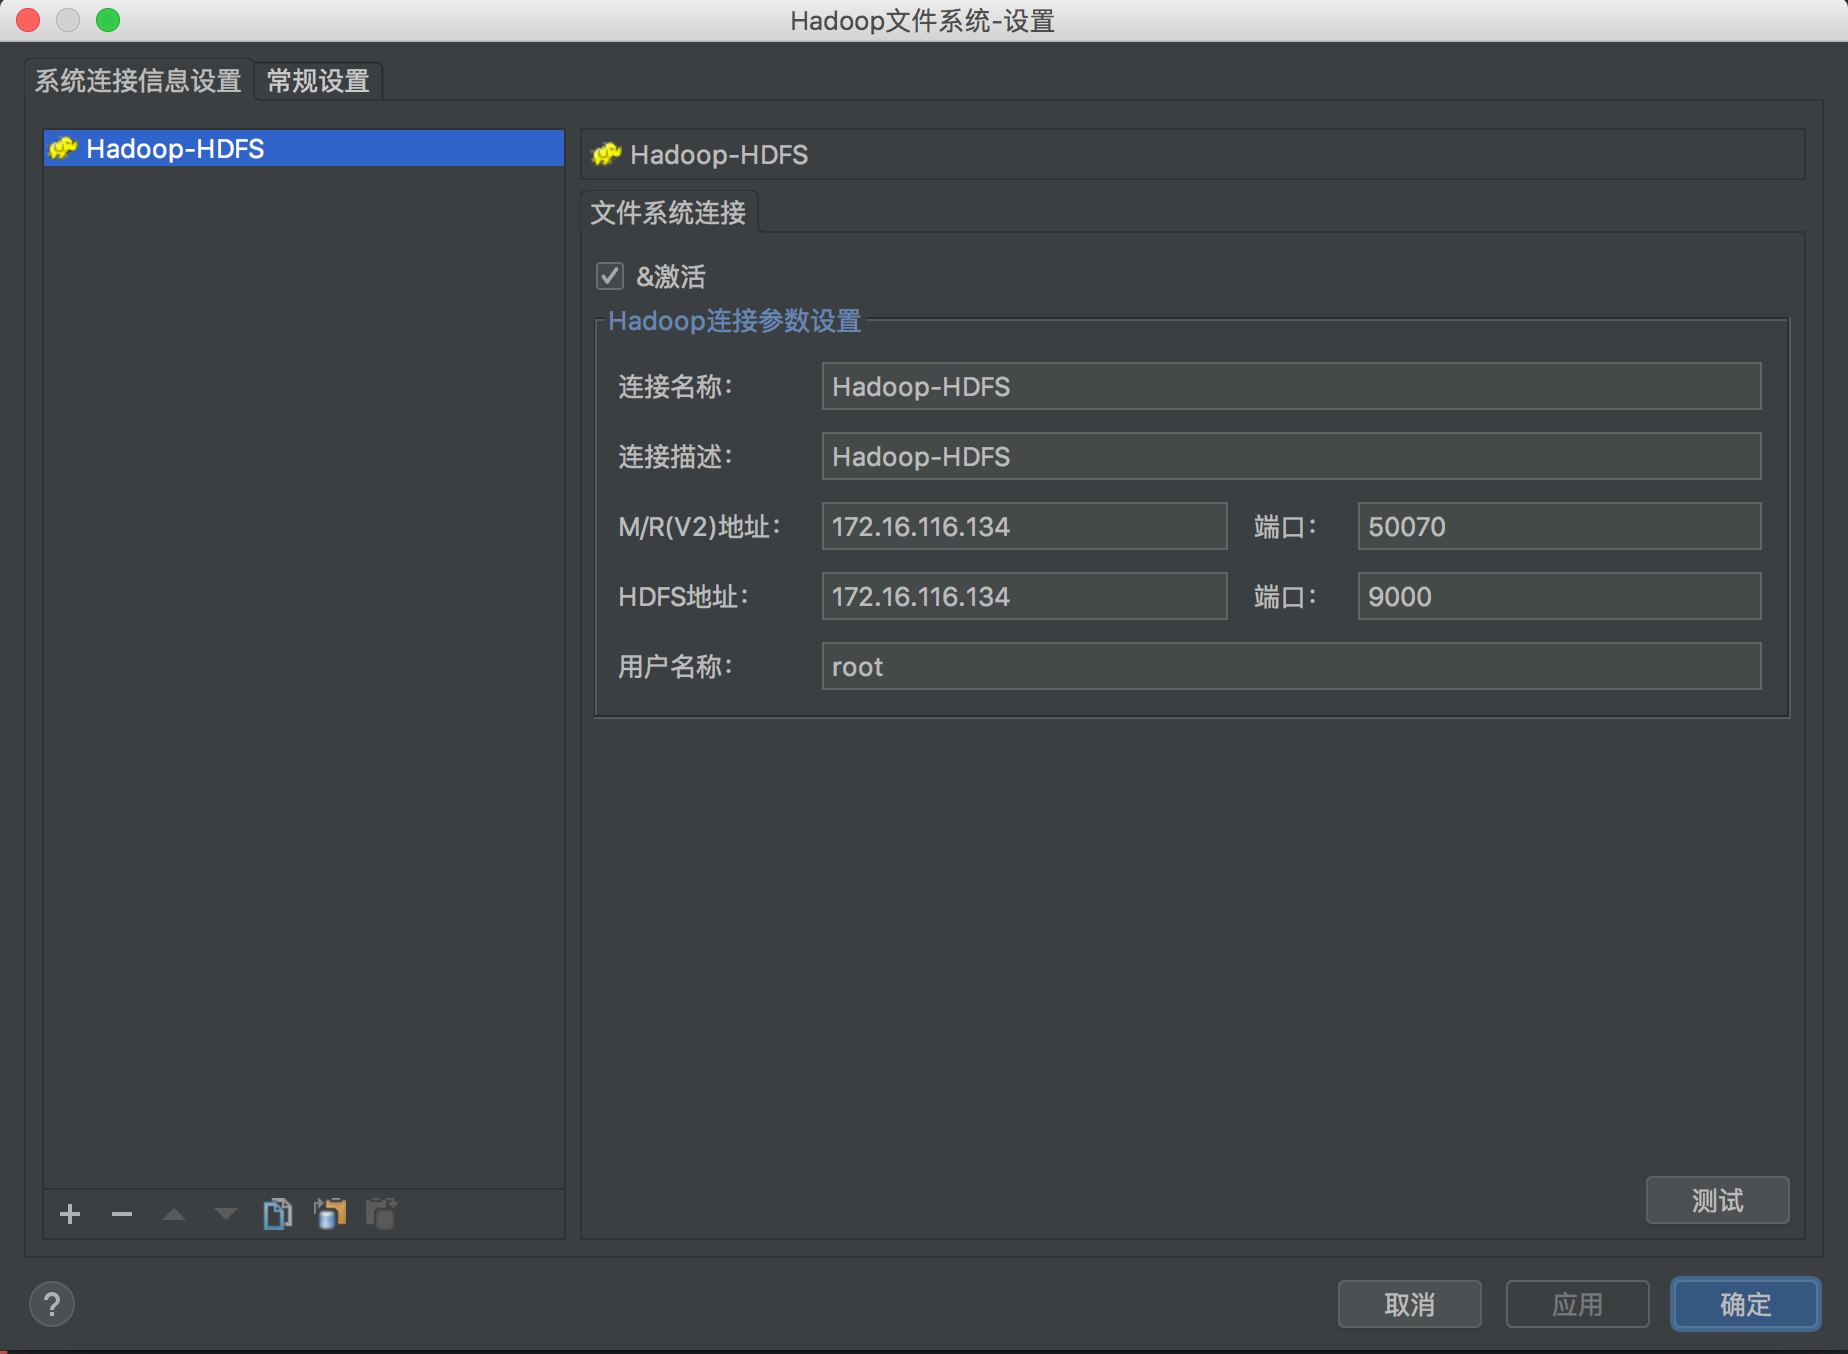Image resolution: width=1848 pixels, height=1354 pixels.
Task: Click the greyed-out clipboard icon in toolbar
Action: click(382, 1214)
